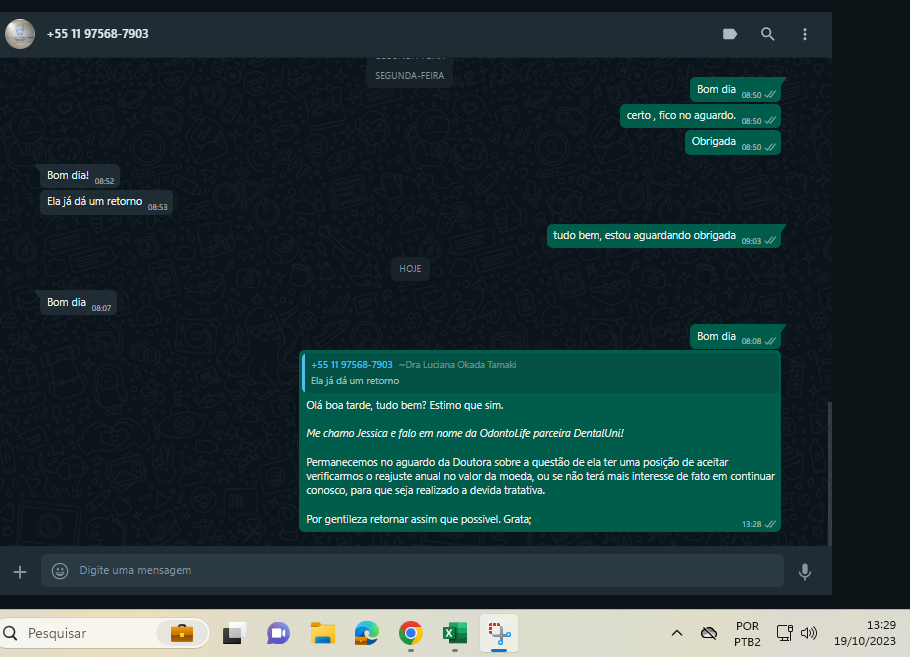Open File Explorer from the taskbar
The image size is (910, 657).
(x=323, y=633)
